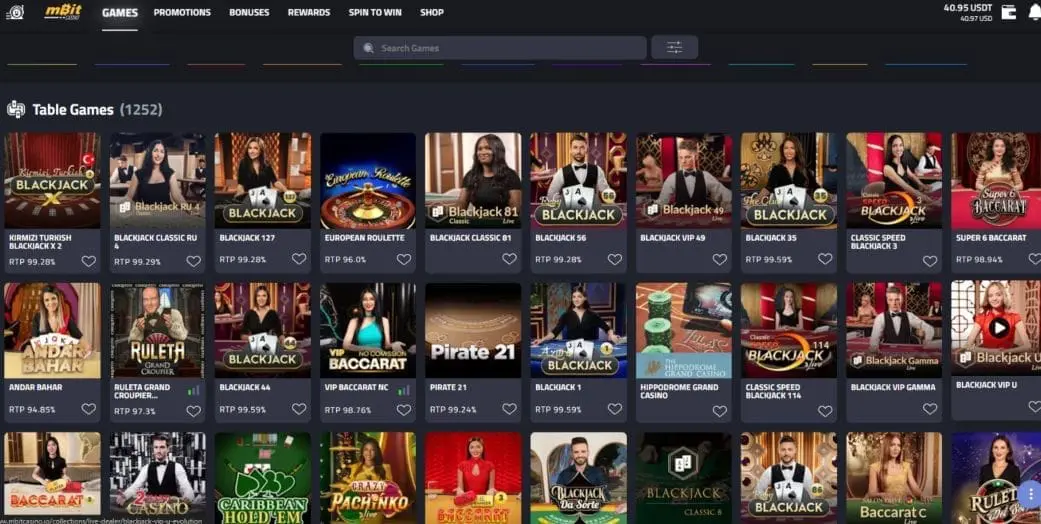
Task: Click the play button on Blackjack VIP U
Action: [x=997, y=327]
